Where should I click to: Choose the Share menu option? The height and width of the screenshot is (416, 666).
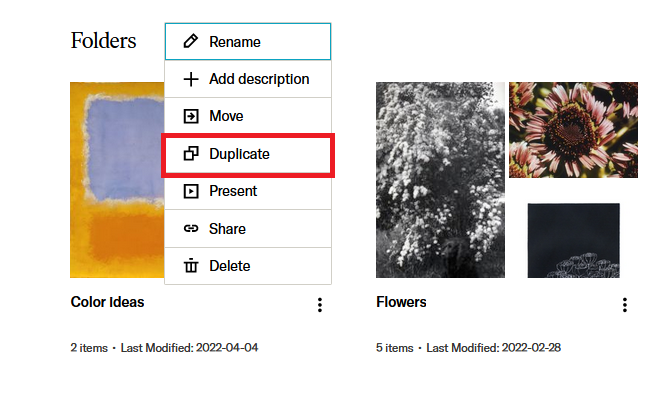(248, 229)
